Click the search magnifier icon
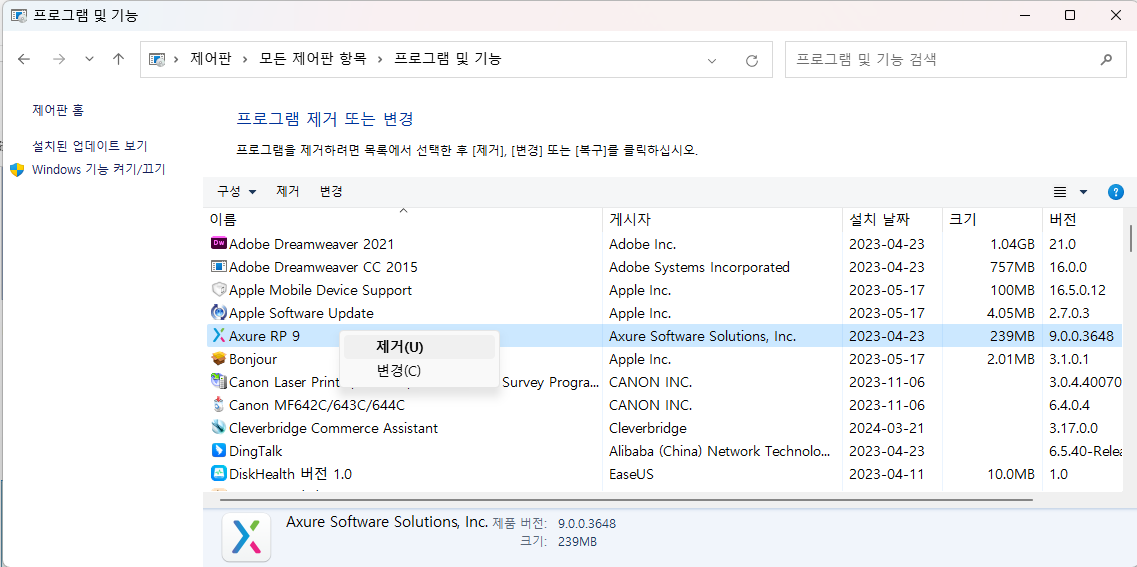The height and width of the screenshot is (567, 1137). pyautogui.click(x=1106, y=59)
